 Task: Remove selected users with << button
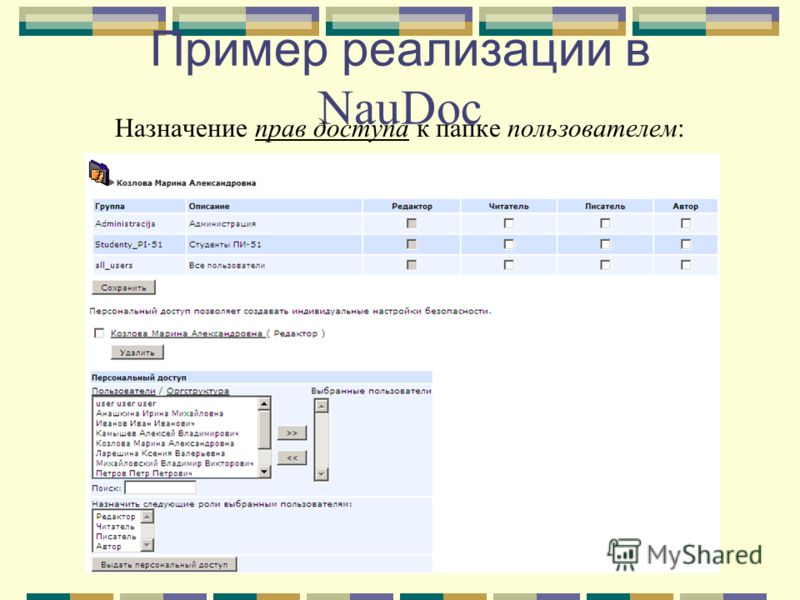coord(292,458)
